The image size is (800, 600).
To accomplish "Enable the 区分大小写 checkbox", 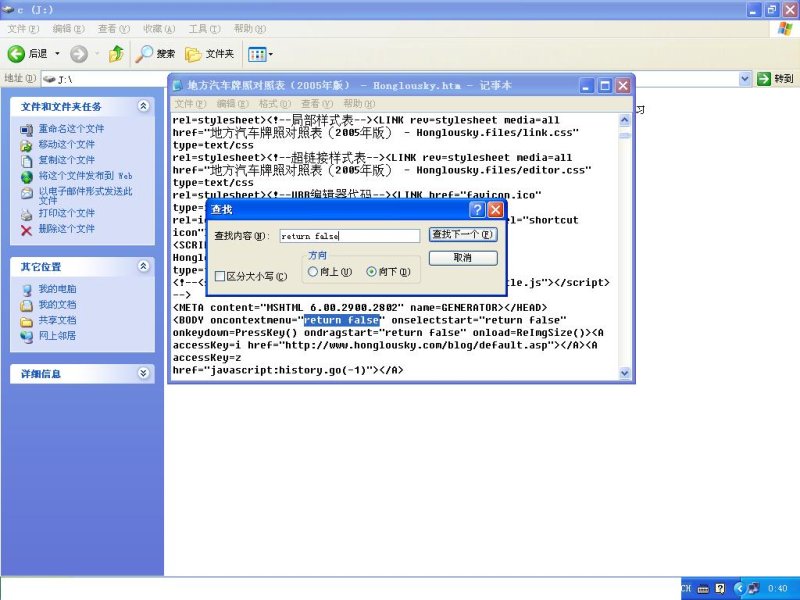I will 220,276.
